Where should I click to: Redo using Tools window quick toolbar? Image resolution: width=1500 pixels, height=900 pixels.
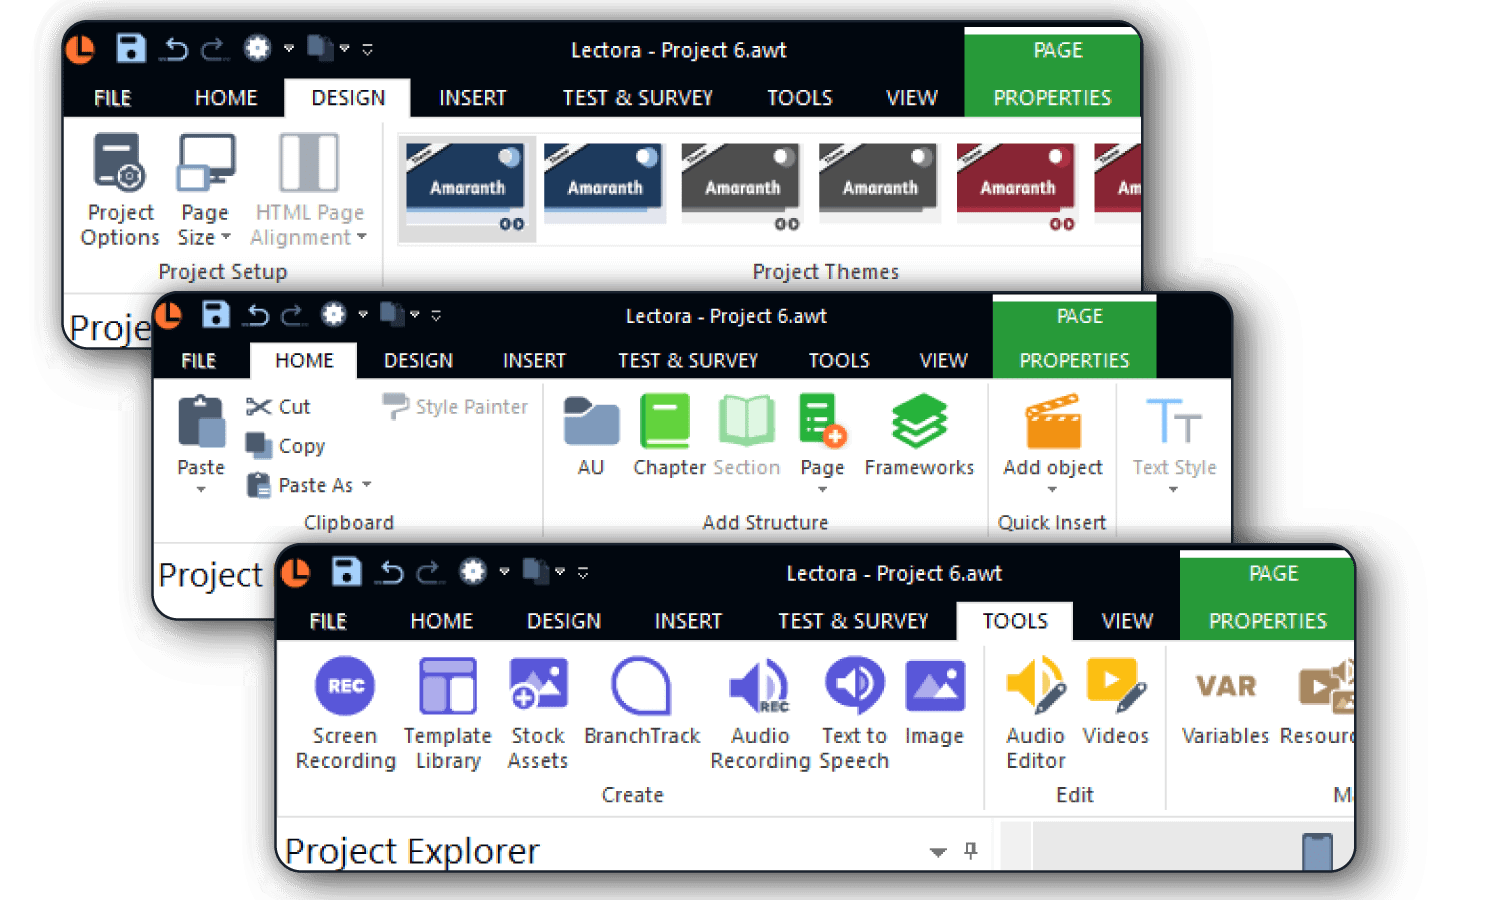click(429, 572)
